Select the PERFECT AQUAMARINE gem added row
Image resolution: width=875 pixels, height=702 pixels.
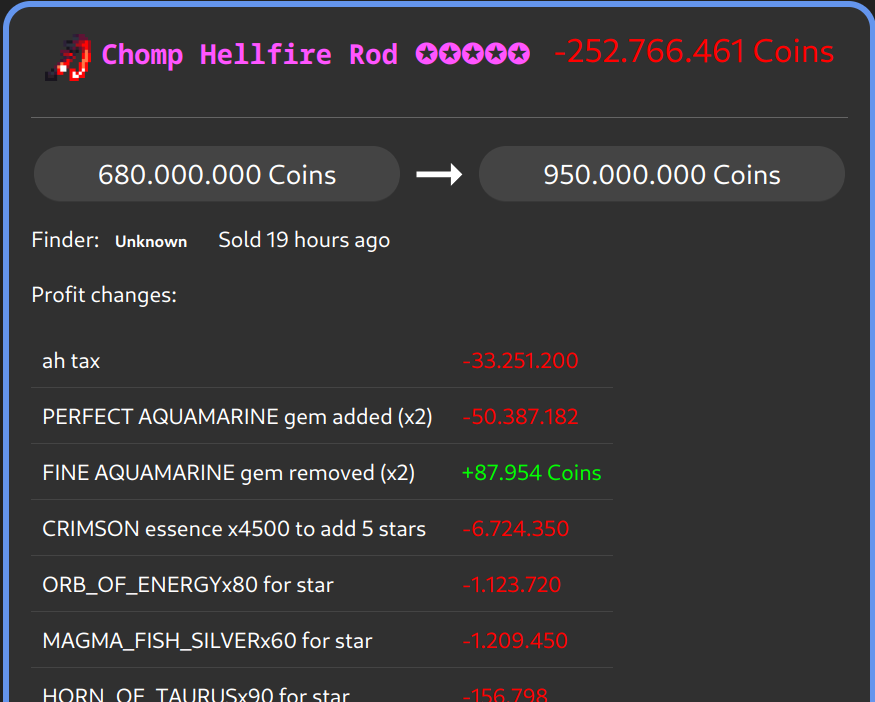point(237,417)
